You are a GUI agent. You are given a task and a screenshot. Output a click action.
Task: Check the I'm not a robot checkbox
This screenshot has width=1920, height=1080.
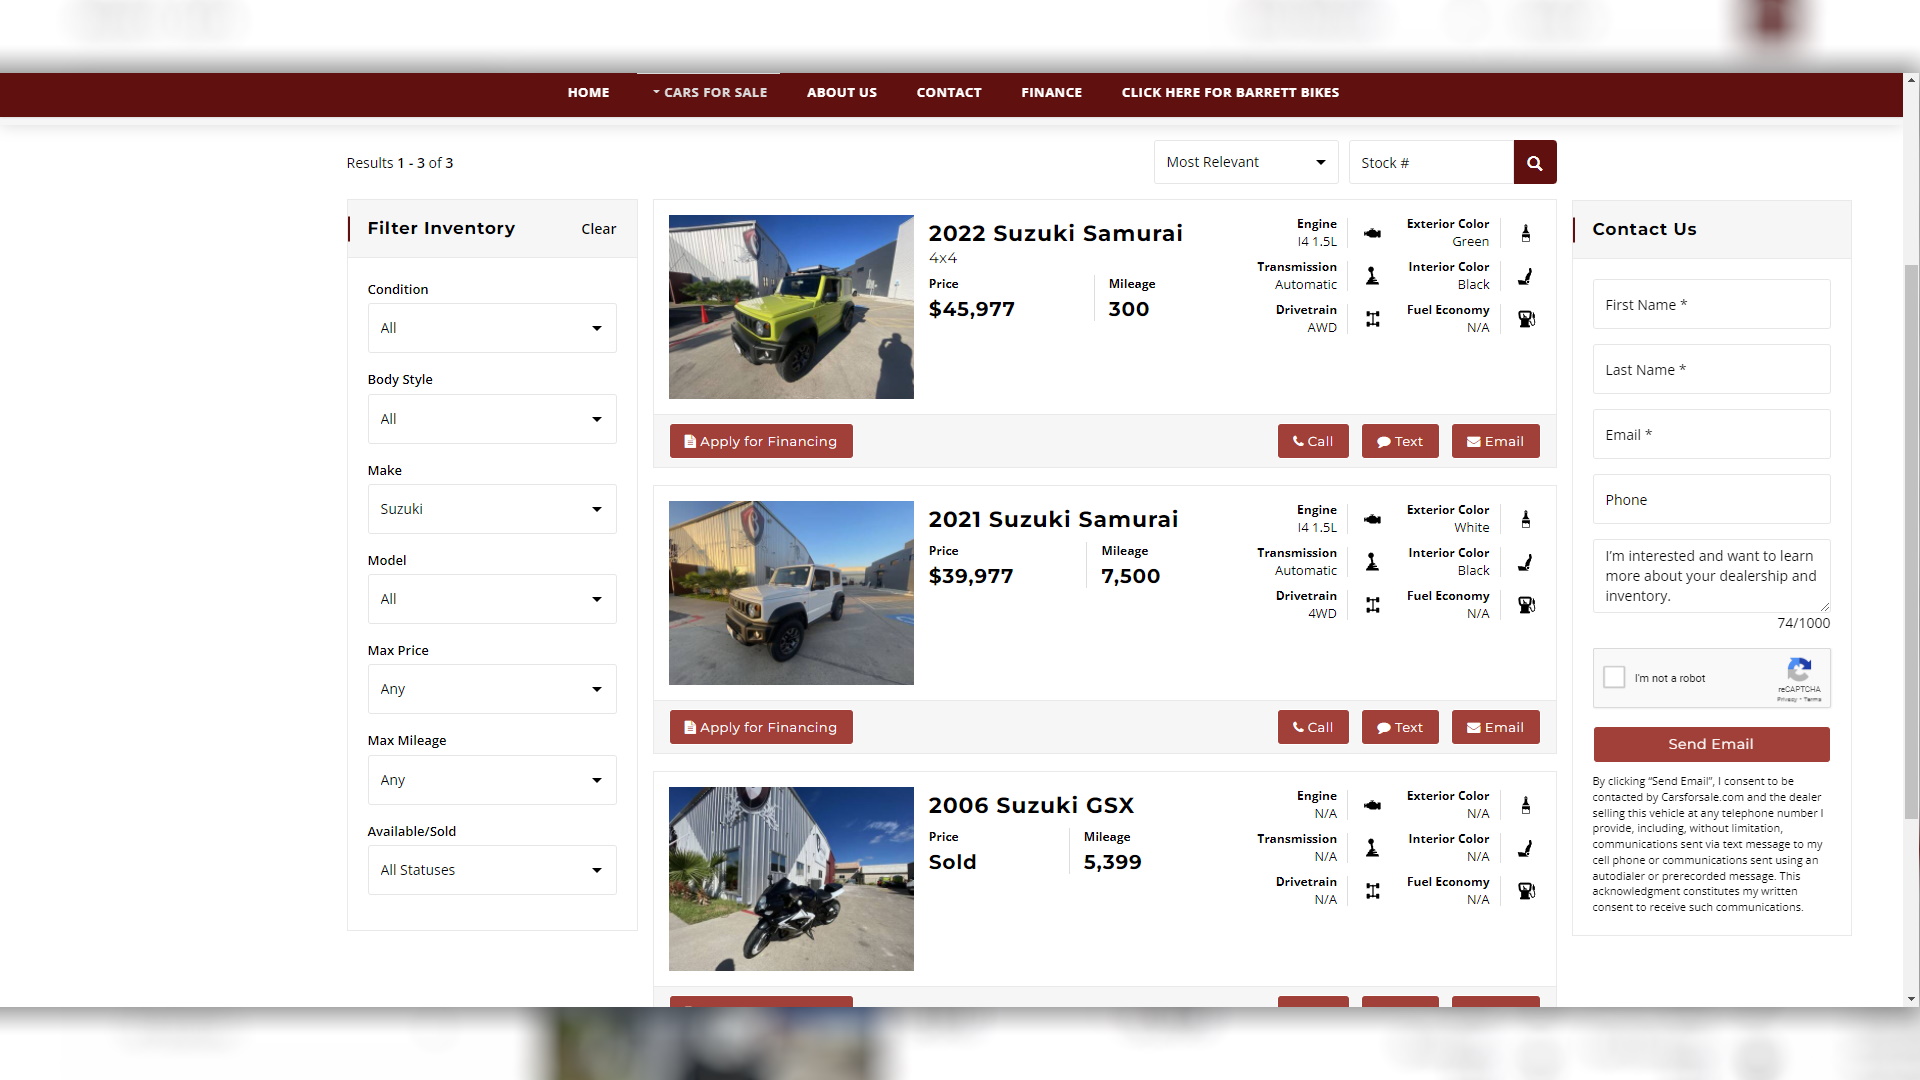tap(1614, 678)
